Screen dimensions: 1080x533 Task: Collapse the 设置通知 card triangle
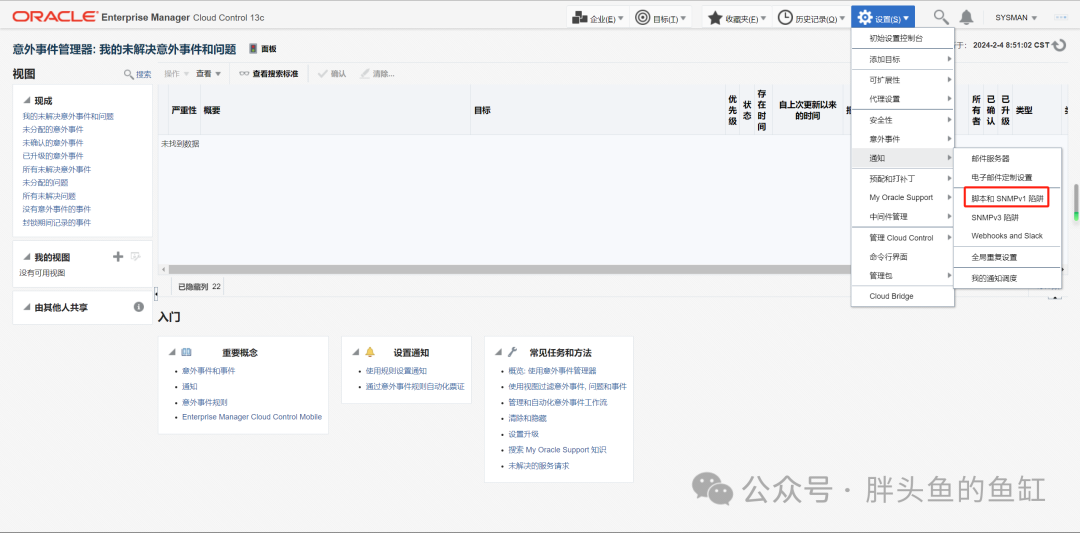click(x=355, y=353)
